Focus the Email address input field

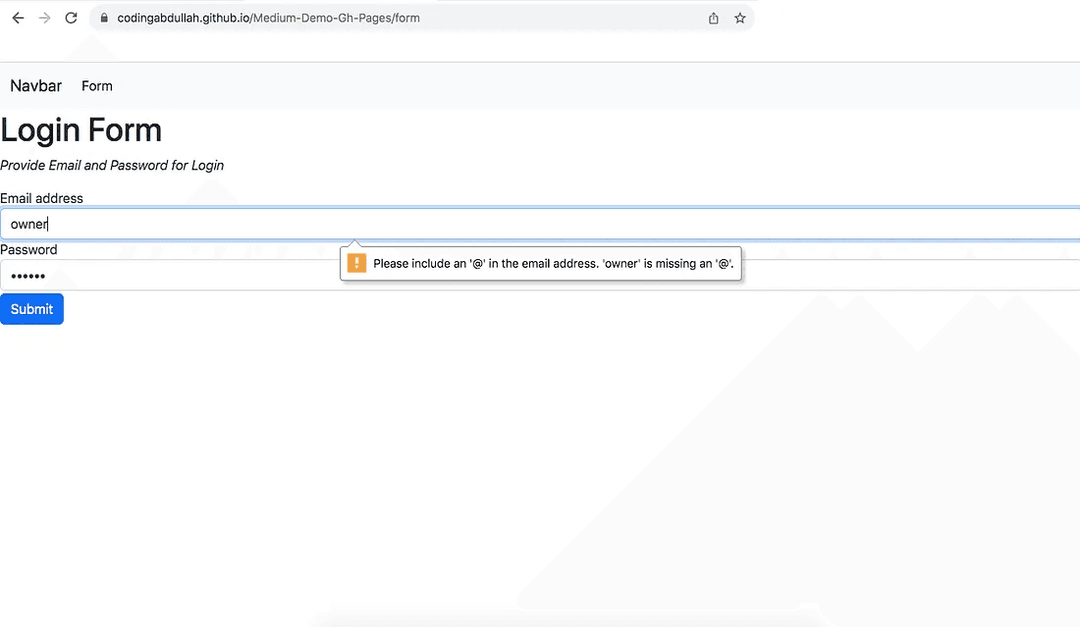[540, 224]
